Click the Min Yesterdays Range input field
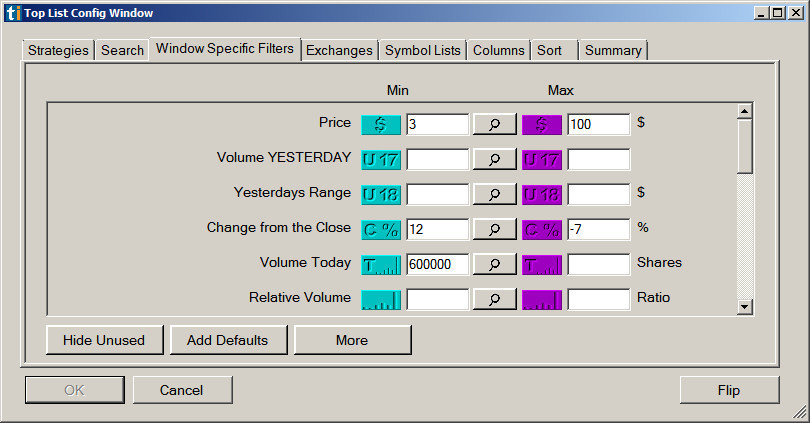This screenshot has height=423, width=810. (x=437, y=195)
